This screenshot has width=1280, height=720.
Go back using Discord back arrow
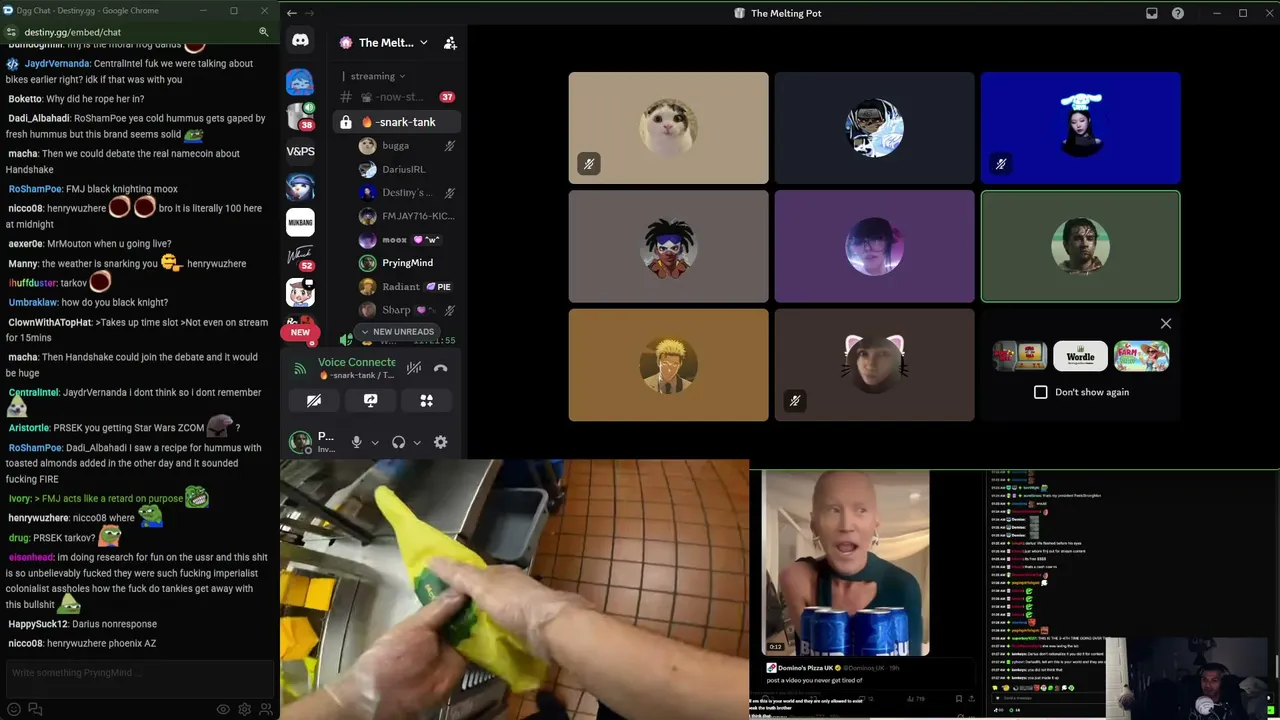291,13
